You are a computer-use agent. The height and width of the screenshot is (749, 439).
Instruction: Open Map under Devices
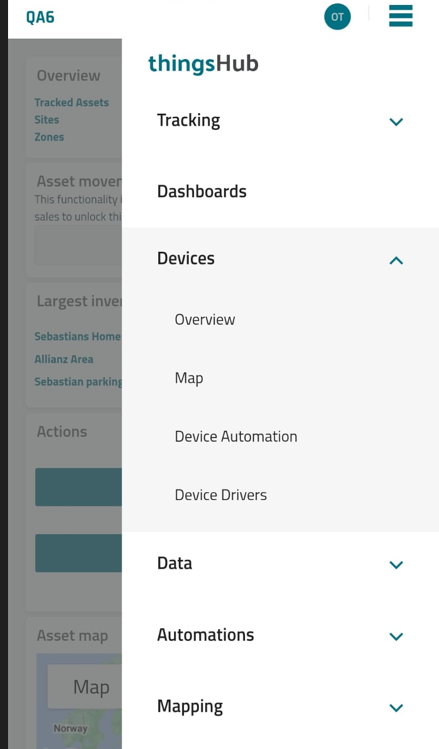[x=280, y=378]
